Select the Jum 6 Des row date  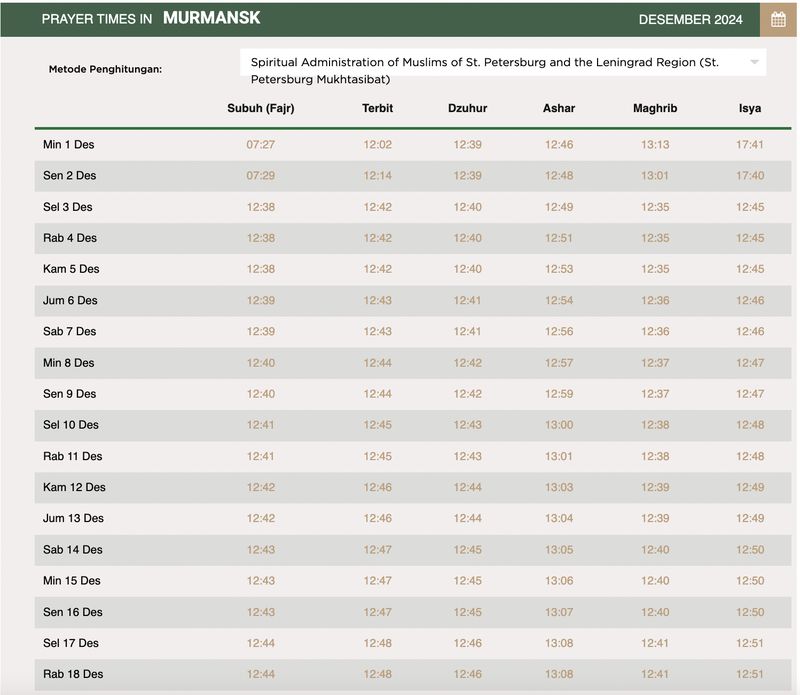70,301
